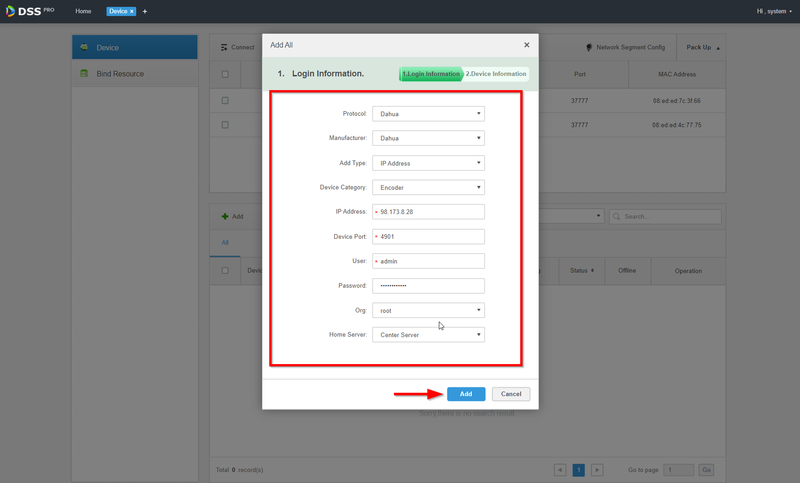Click the Device sidebar icon
800x483 pixels.
pos(84,47)
